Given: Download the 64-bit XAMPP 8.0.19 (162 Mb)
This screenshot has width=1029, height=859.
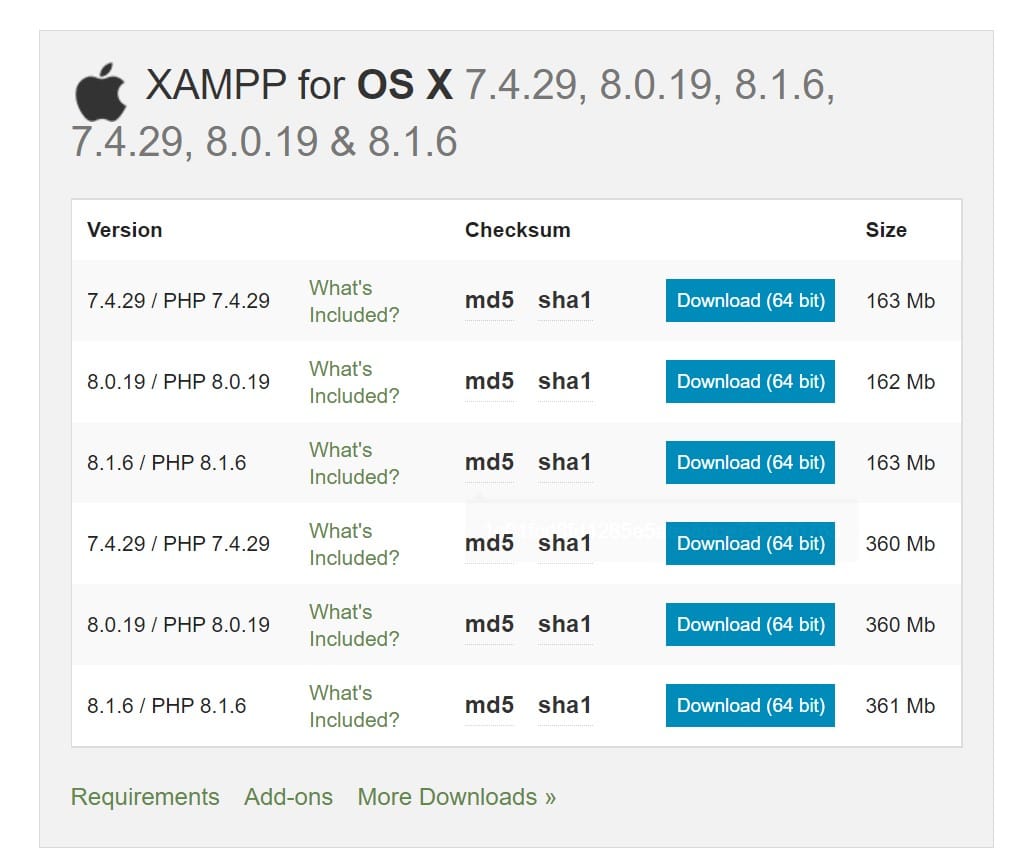Looking at the screenshot, I should click(x=750, y=382).
